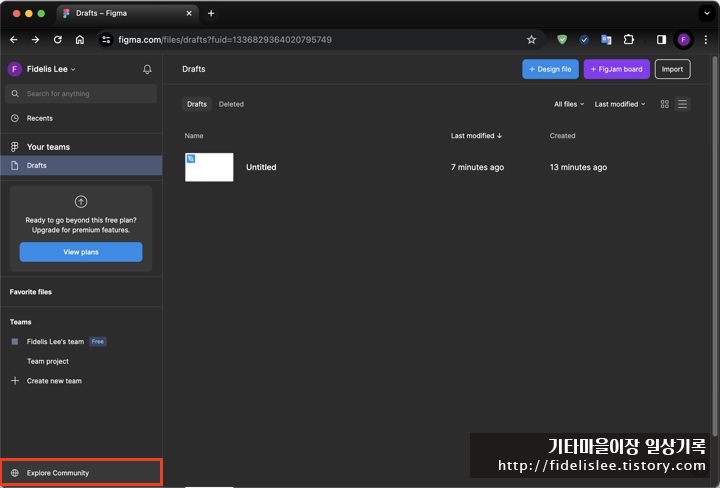Reload the Figma page

[x=57, y=40]
